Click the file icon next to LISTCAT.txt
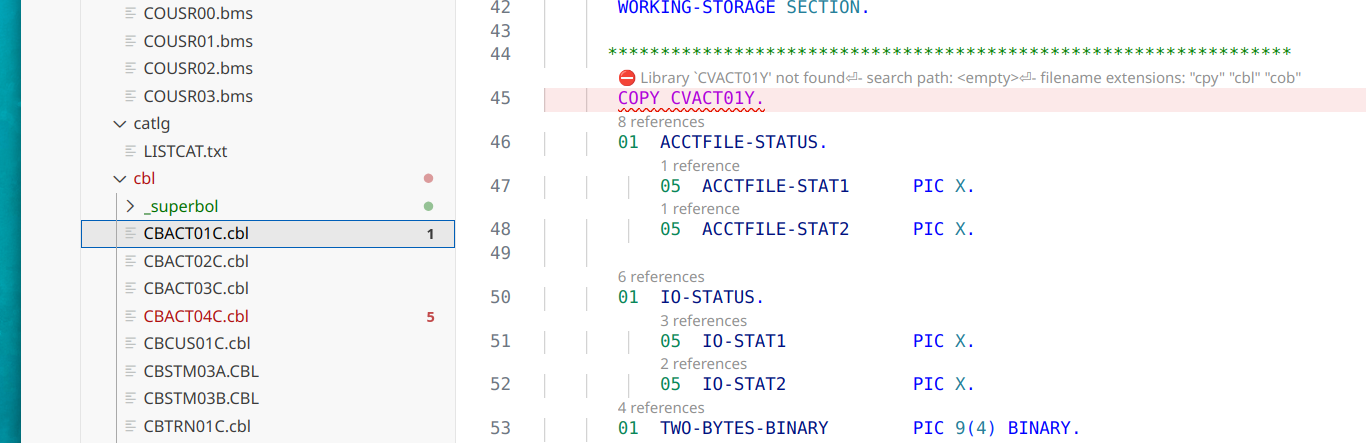Screen dimensions: 1366x443 pos(131,151)
